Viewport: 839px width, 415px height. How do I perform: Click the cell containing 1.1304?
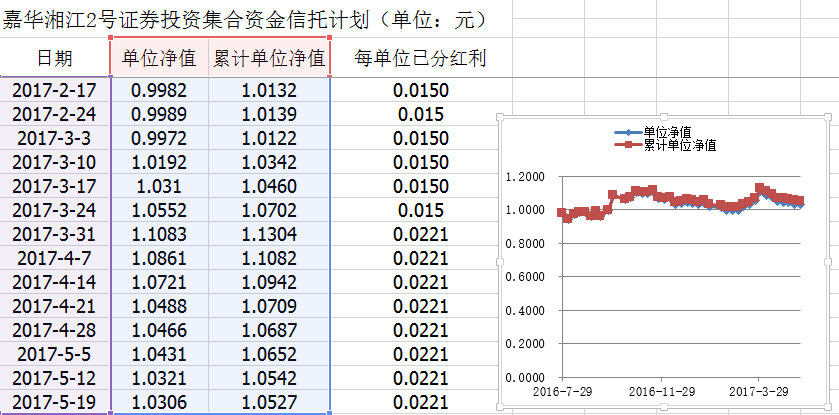pos(270,234)
